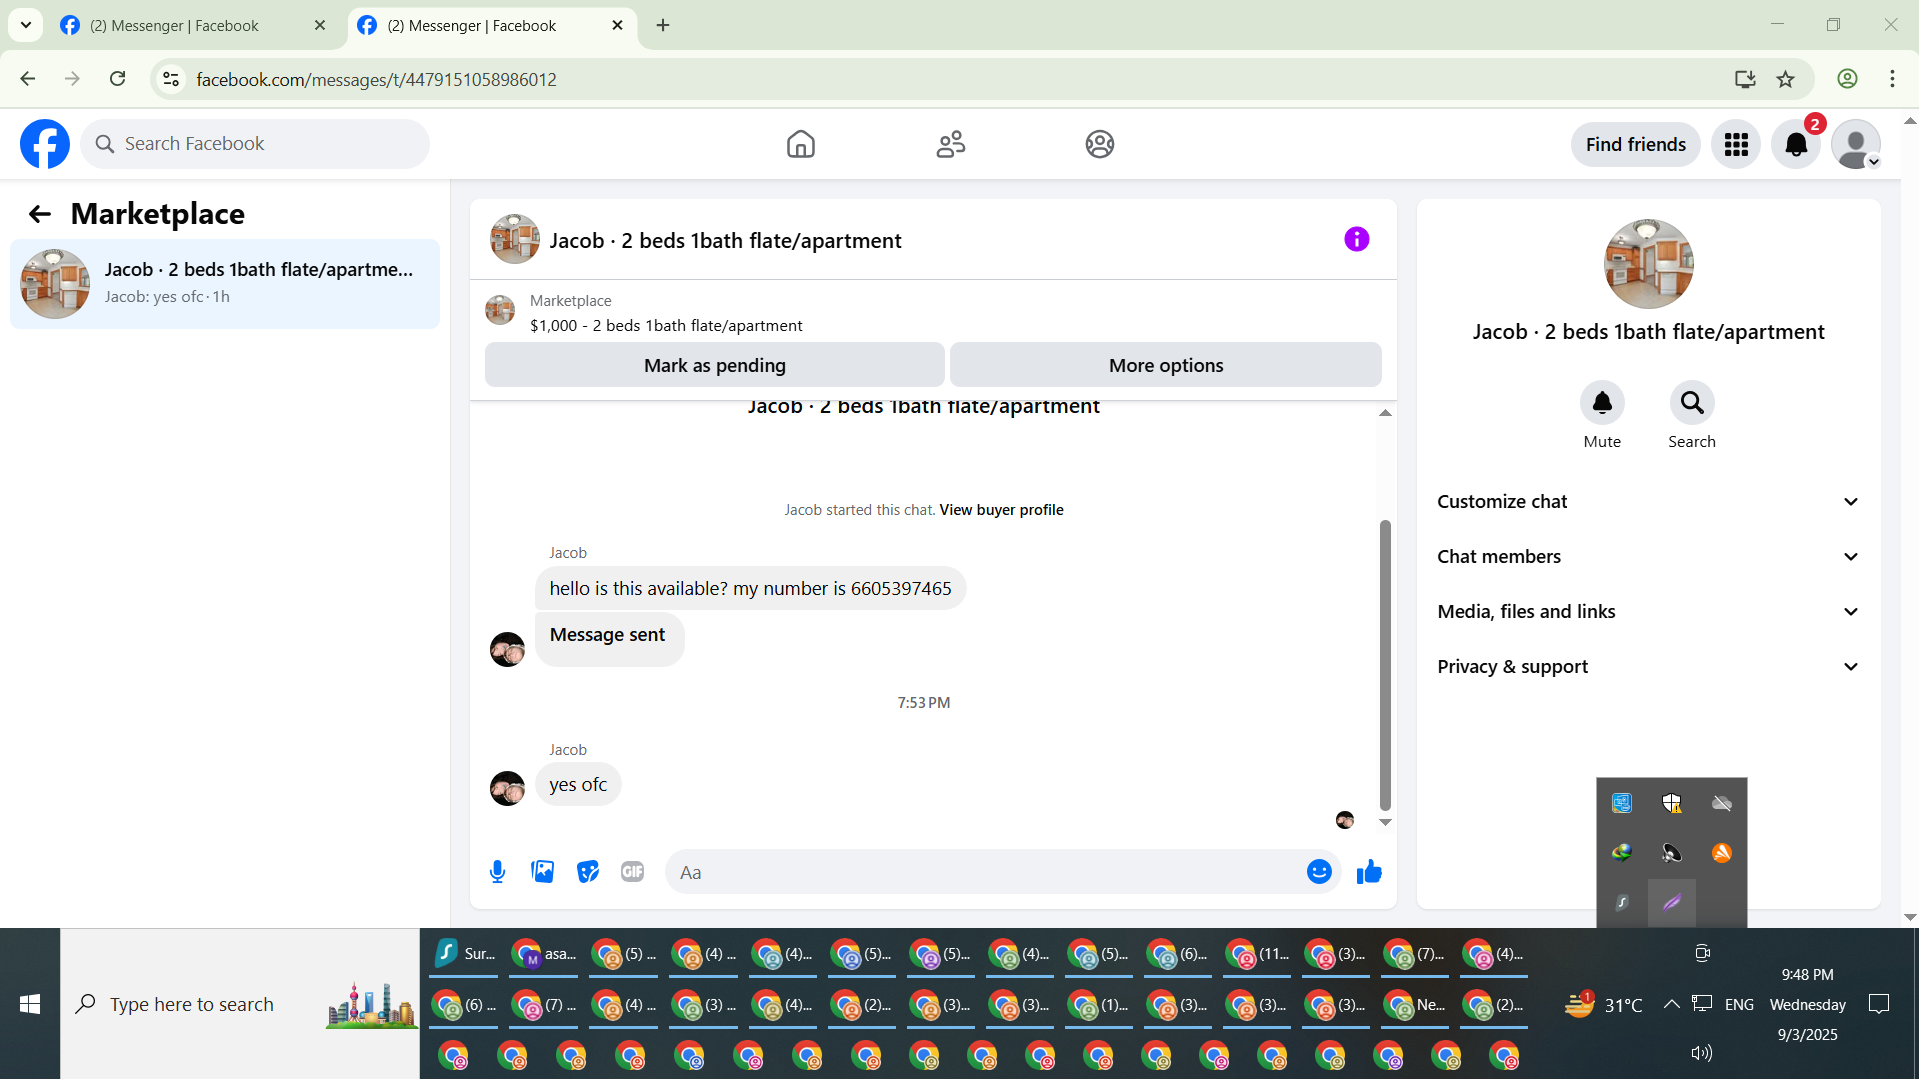Reload the page
1919x1079 pixels.
[x=118, y=79]
